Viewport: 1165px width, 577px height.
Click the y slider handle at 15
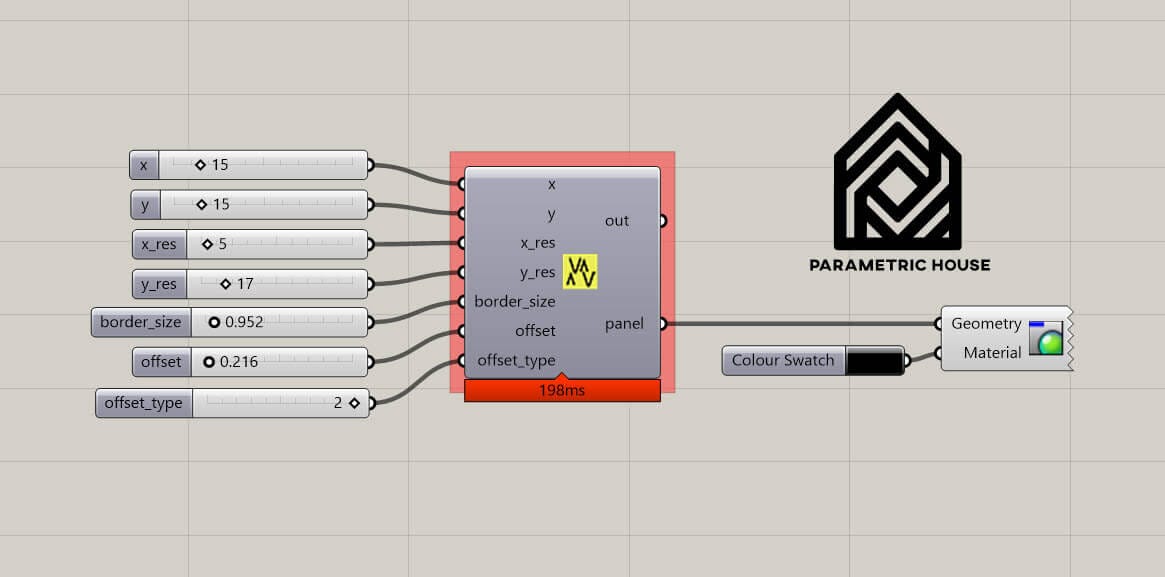click(x=202, y=204)
